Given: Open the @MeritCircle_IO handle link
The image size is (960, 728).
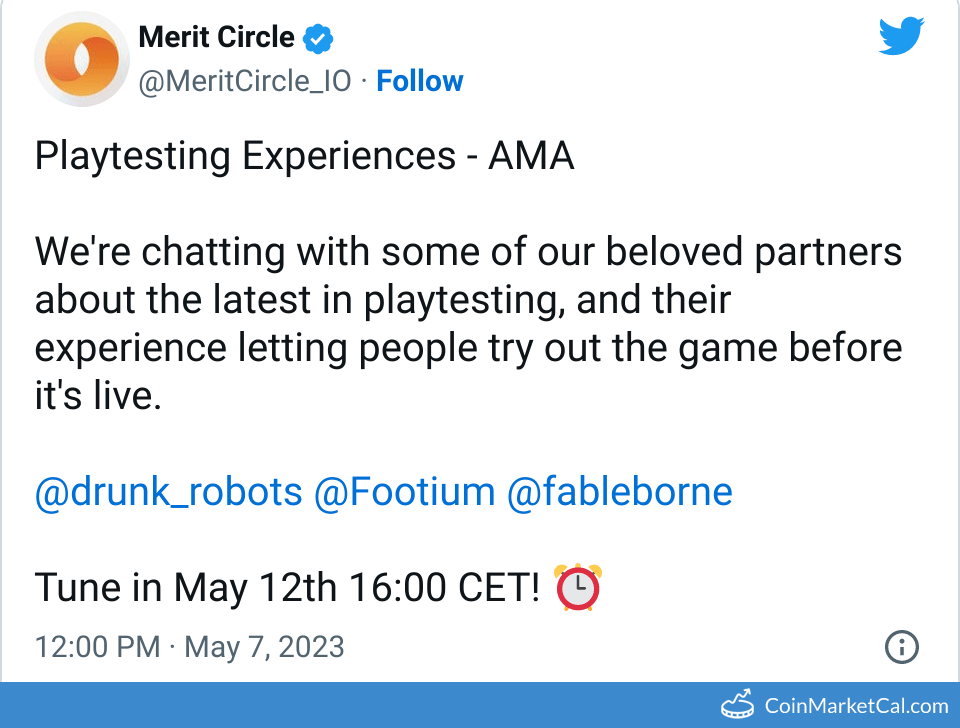Looking at the screenshot, I should pos(245,81).
